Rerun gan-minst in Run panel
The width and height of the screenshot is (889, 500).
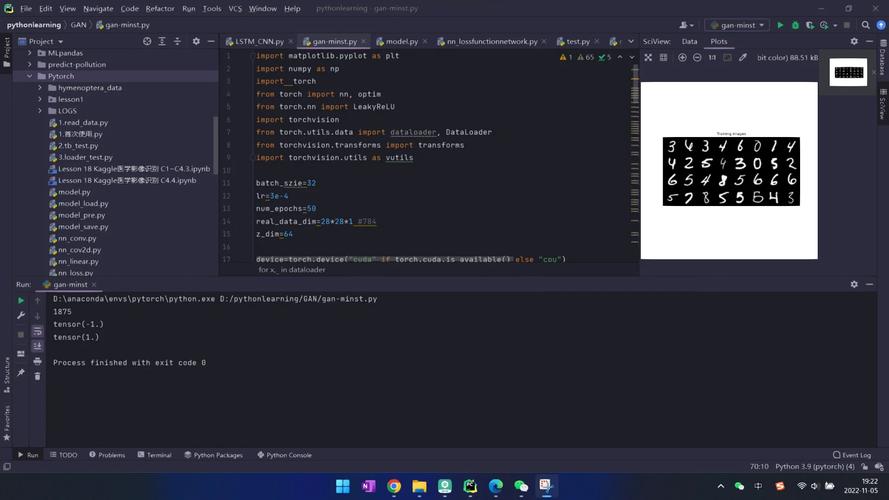21,300
